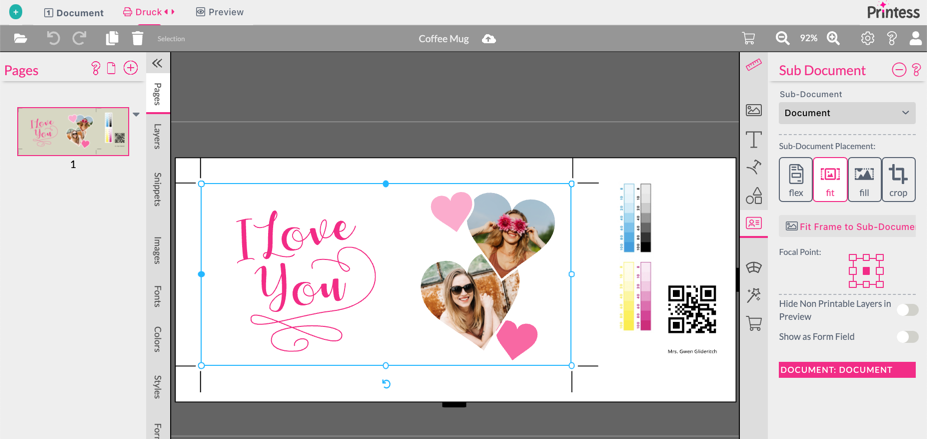The image size is (927, 439).
Task: Collapse Sub Document panel minus icon
Action: click(x=899, y=70)
